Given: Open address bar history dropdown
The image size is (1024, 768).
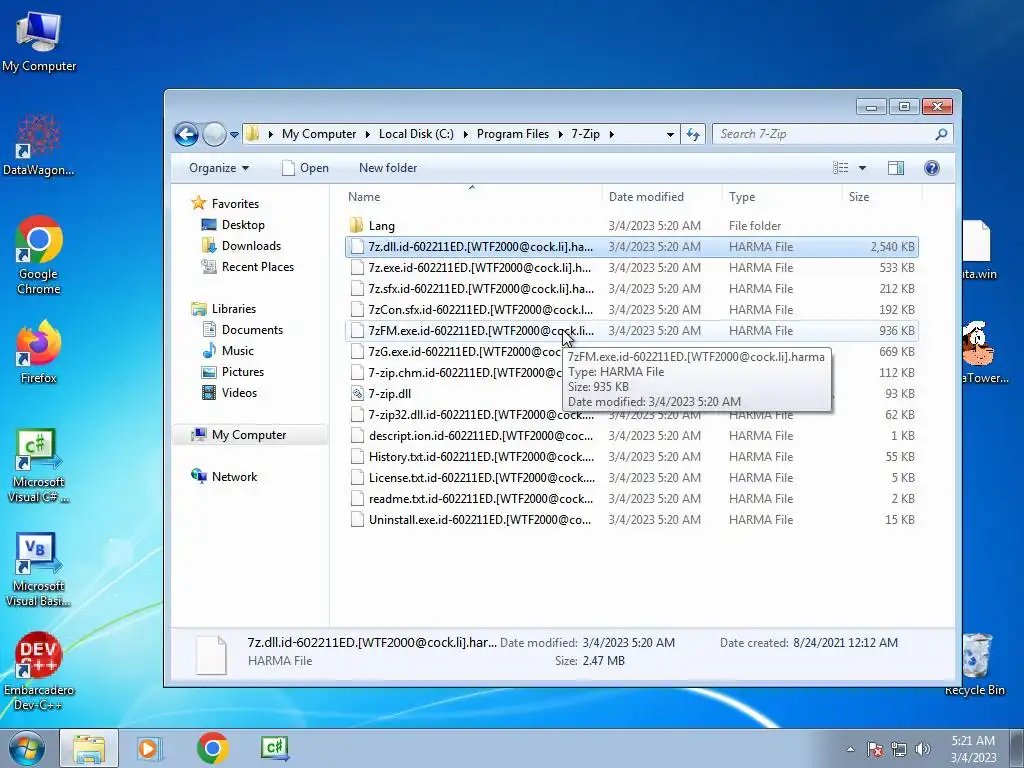Looking at the screenshot, I should tap(670, 135).
